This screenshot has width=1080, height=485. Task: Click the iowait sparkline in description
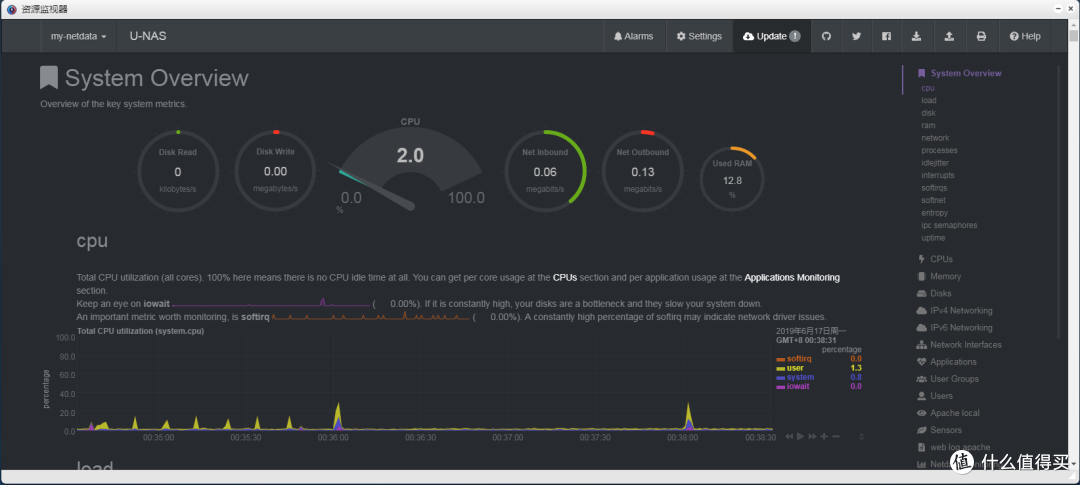[x=271, y=303]
